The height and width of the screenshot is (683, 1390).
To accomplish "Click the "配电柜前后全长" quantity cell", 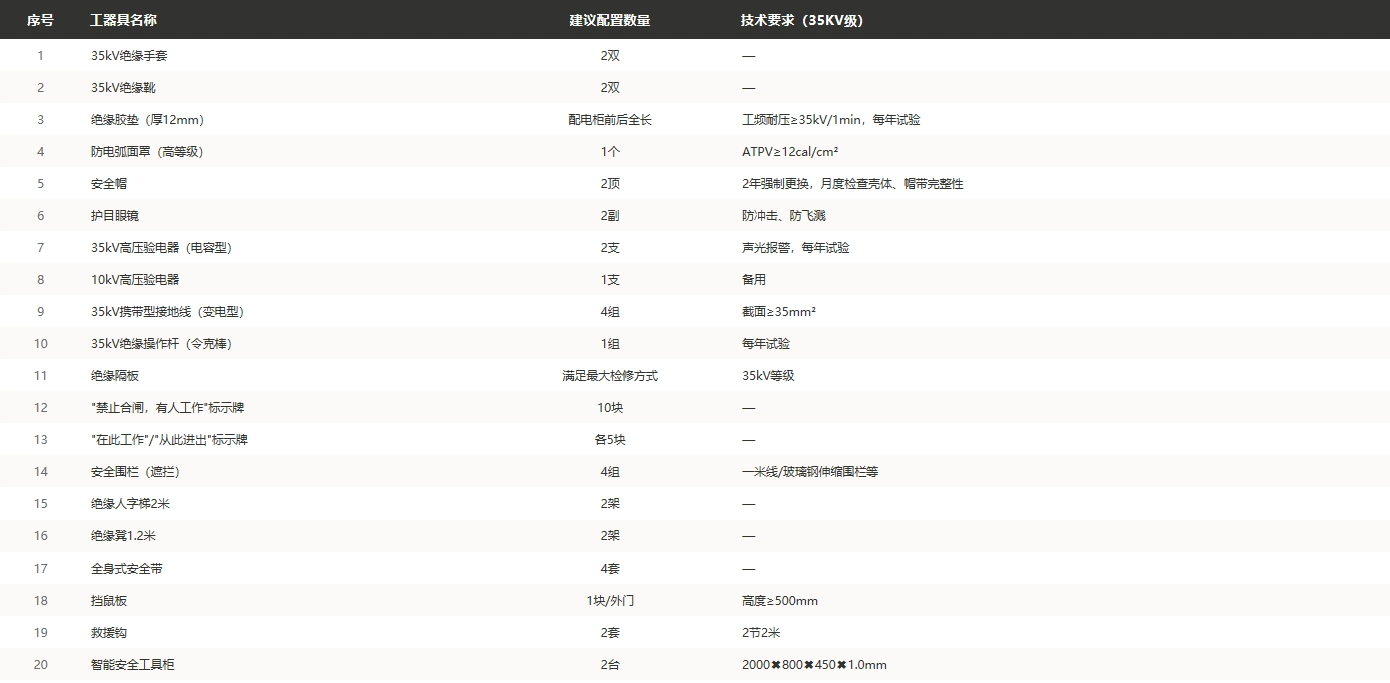I will [x=610, y=120].
